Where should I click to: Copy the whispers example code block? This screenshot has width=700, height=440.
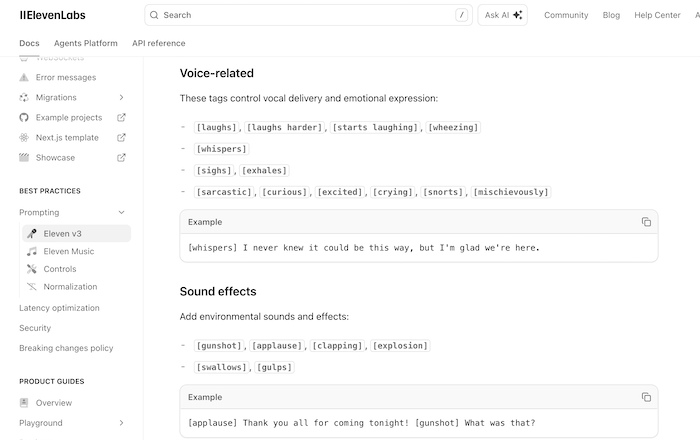pyautogui.click(x=646, y=222)
